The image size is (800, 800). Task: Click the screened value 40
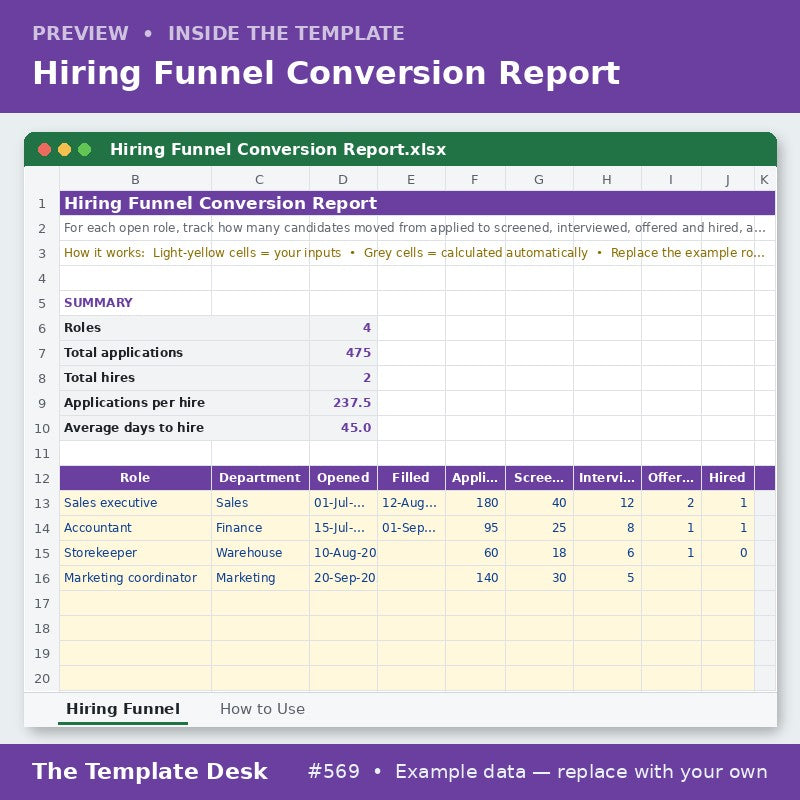click(x=539, y=503)
